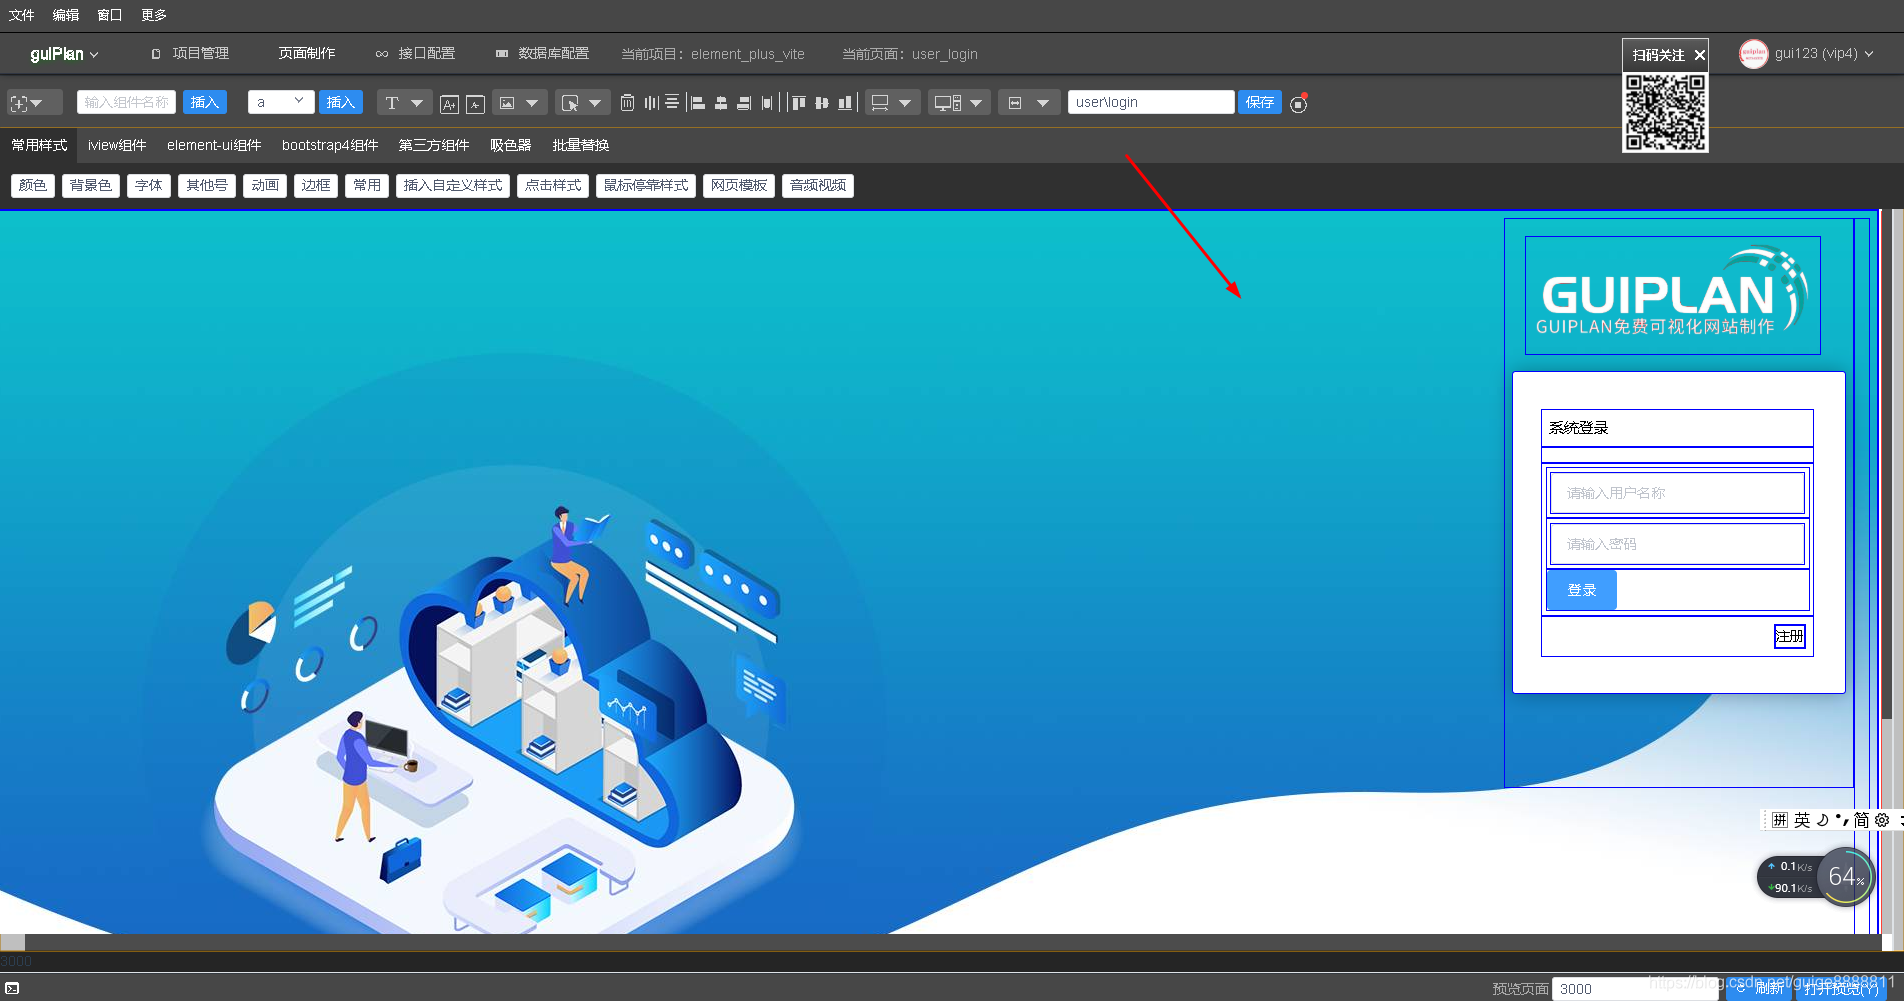Align selected elements to right edge
The image size is (1904, 1001).
tap(744, 102)
